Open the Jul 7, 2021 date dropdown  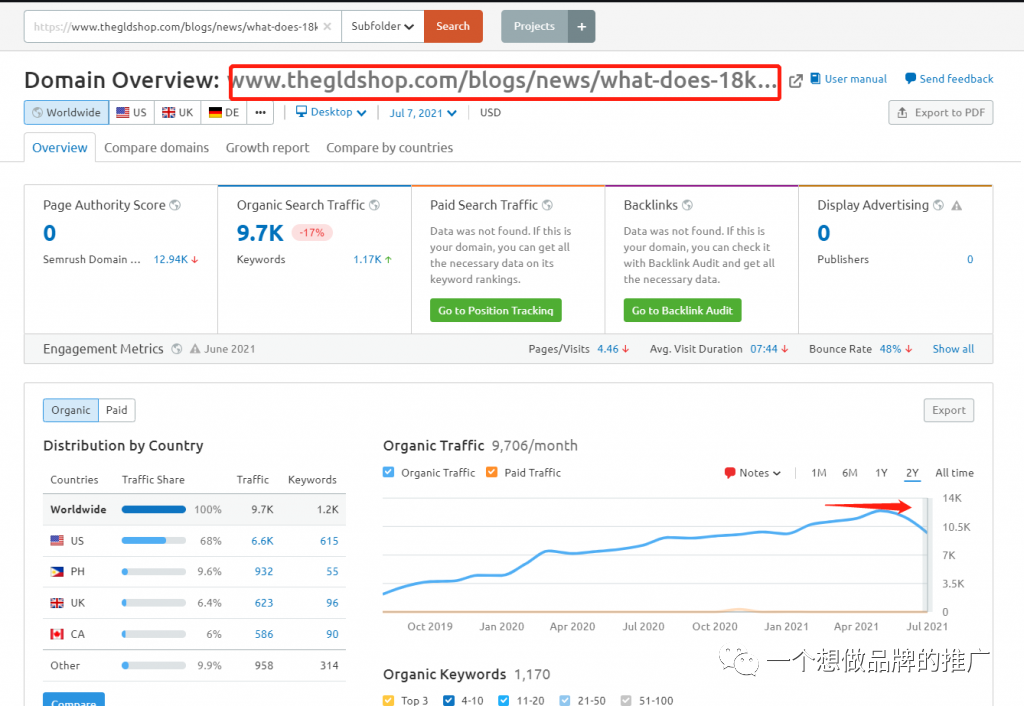(423, 113)
